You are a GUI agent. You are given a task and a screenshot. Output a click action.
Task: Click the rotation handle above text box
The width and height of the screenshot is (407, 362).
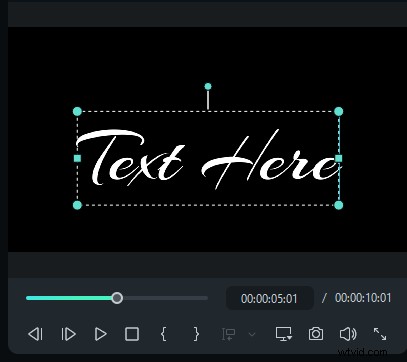coord(208,87)
